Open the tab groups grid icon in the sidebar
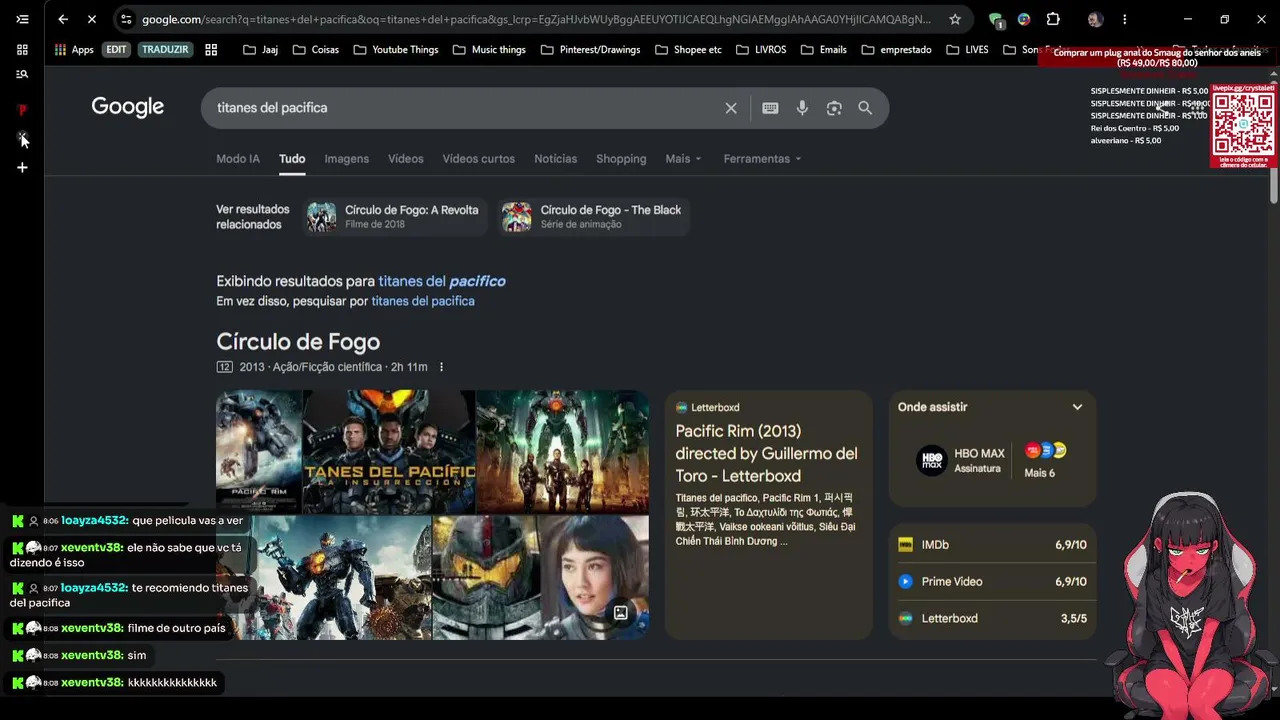 (22, 49)
